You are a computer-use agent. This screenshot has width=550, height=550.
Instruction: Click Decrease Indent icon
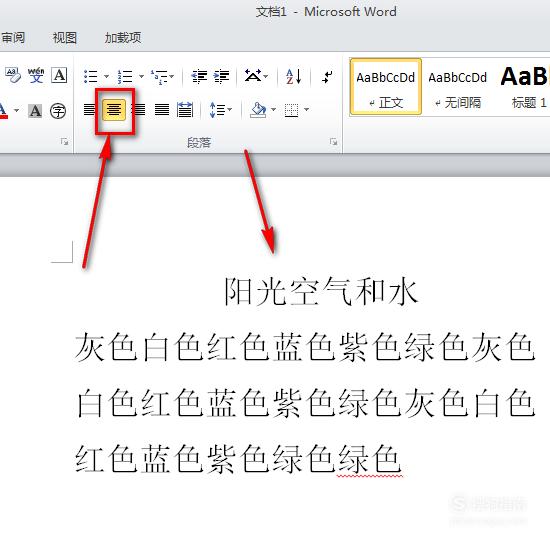(199, 76)
